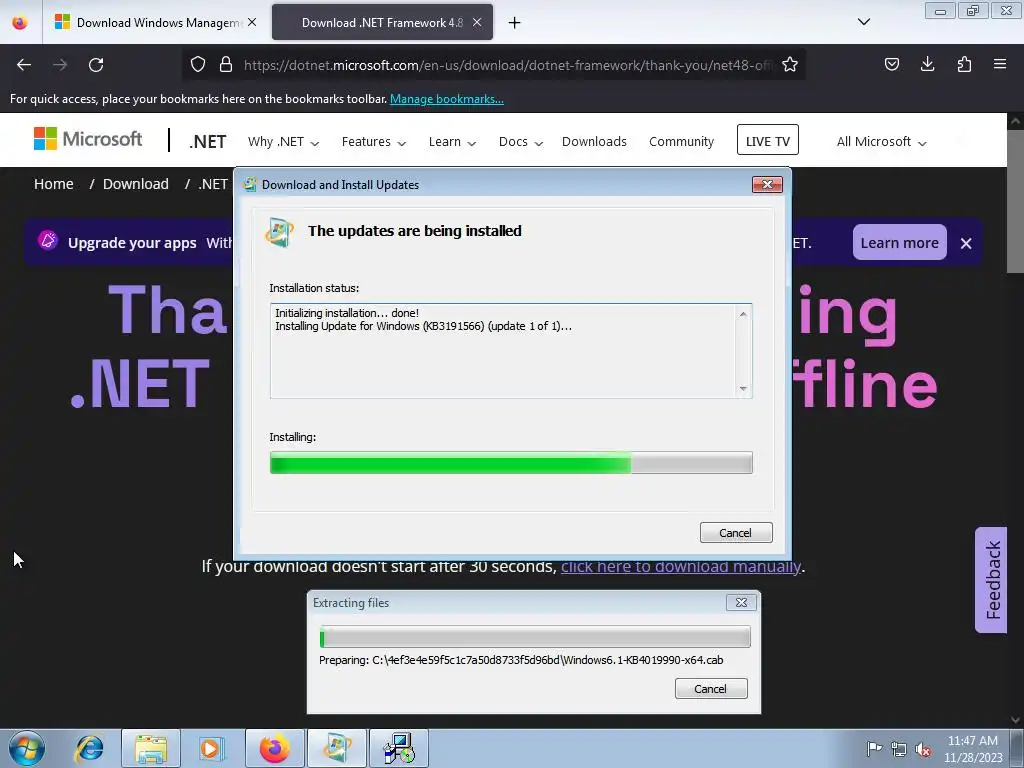Switch to Firefox in the taskbar
1024x768 pixels.
click(275, 748)
